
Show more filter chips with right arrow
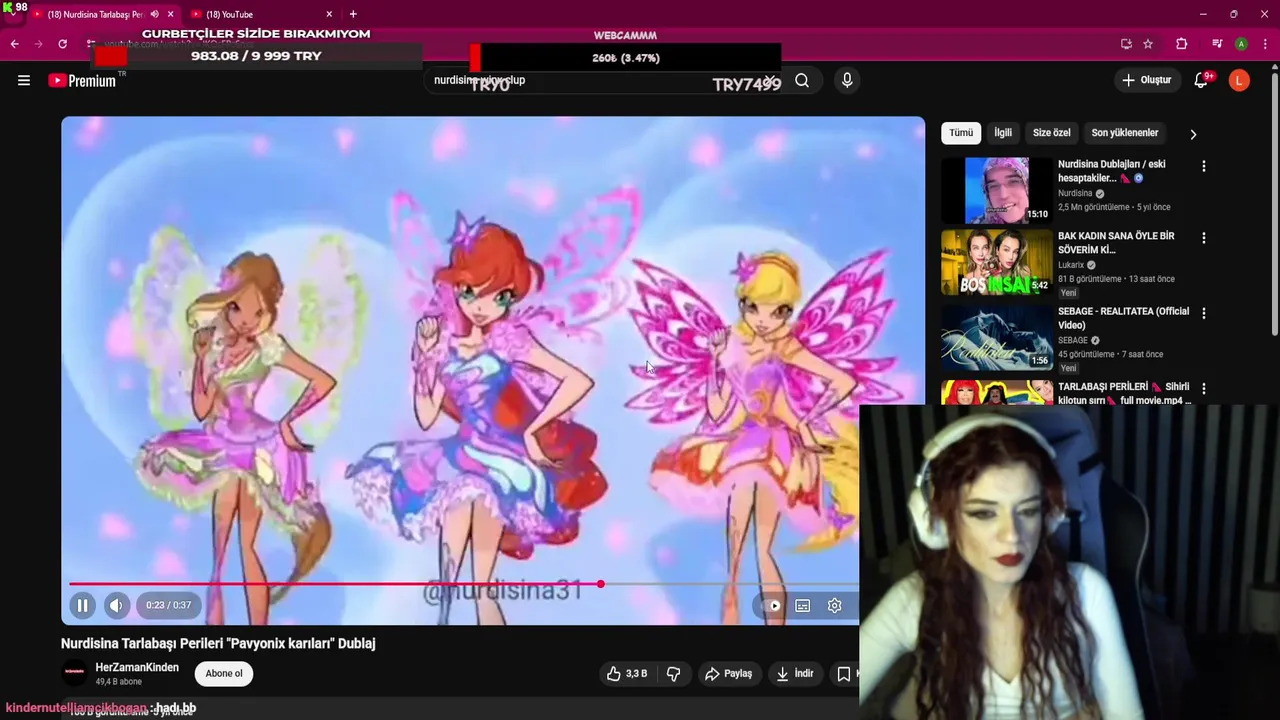pos(1192,134)
